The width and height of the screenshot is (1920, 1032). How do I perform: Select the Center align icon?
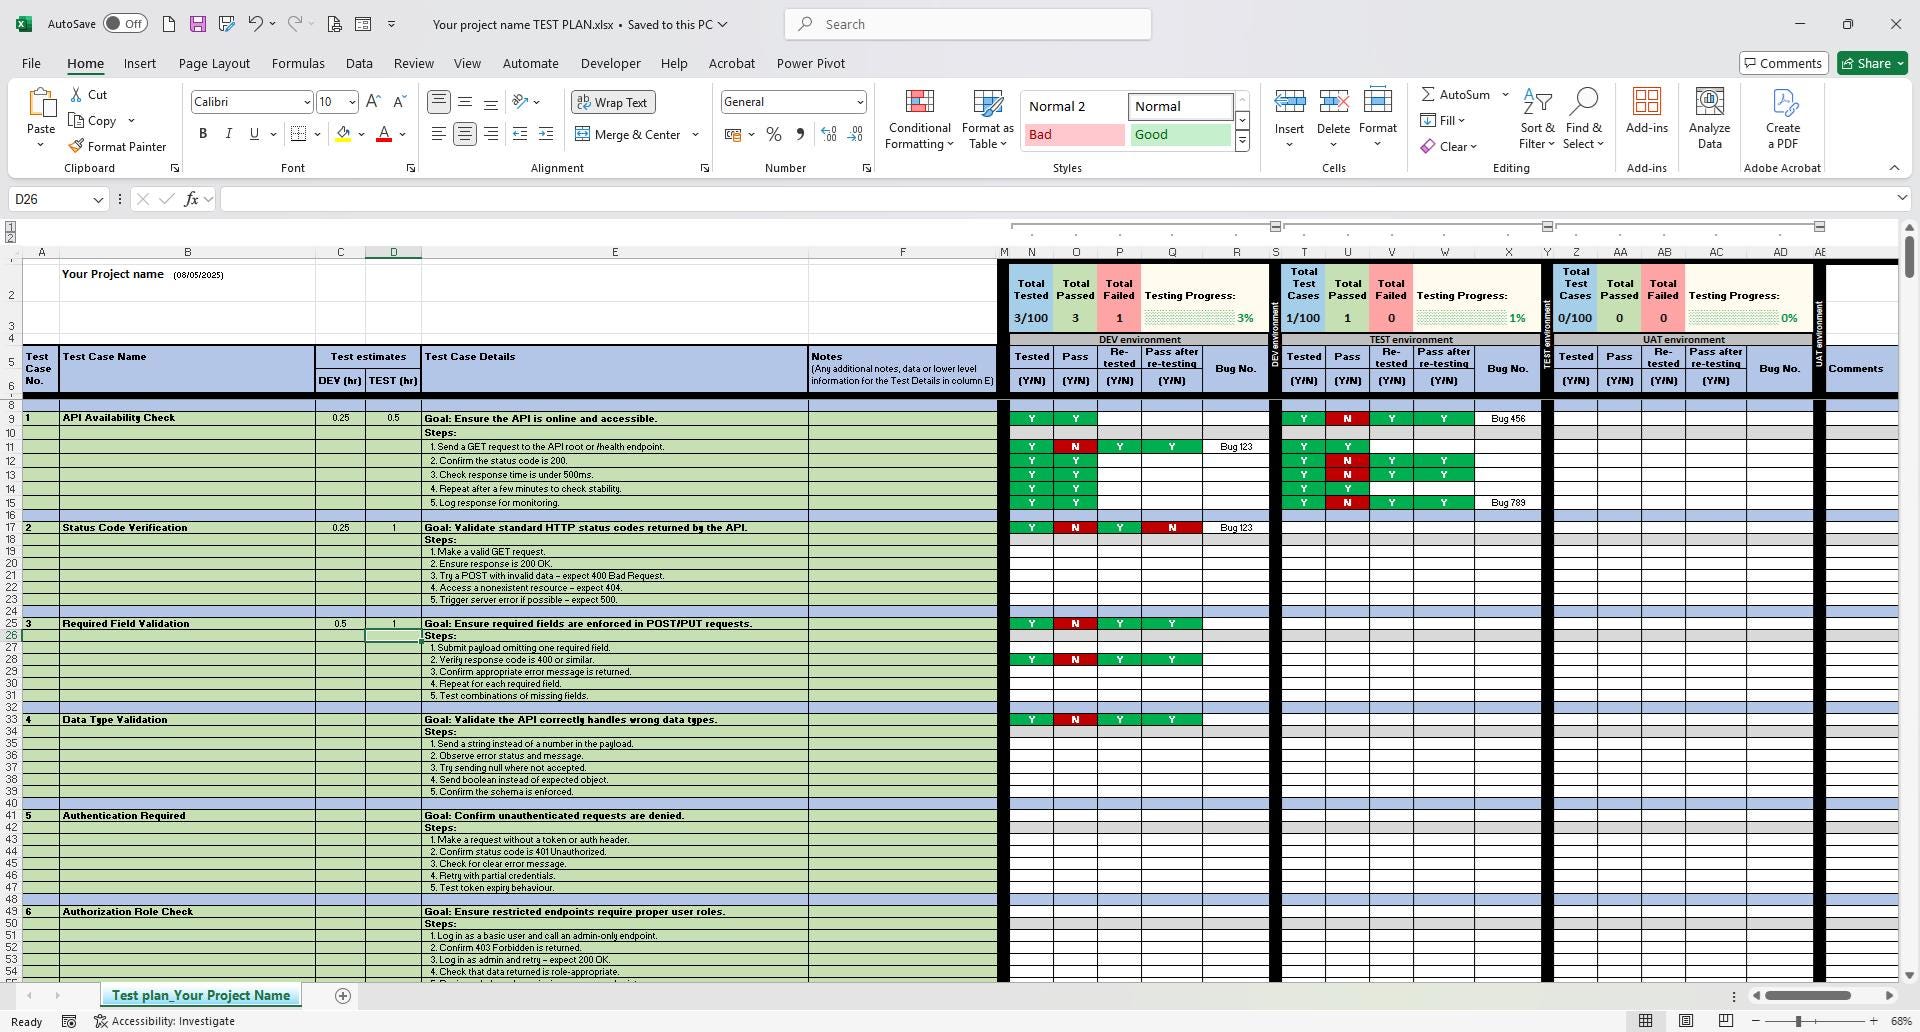(464, 134)
